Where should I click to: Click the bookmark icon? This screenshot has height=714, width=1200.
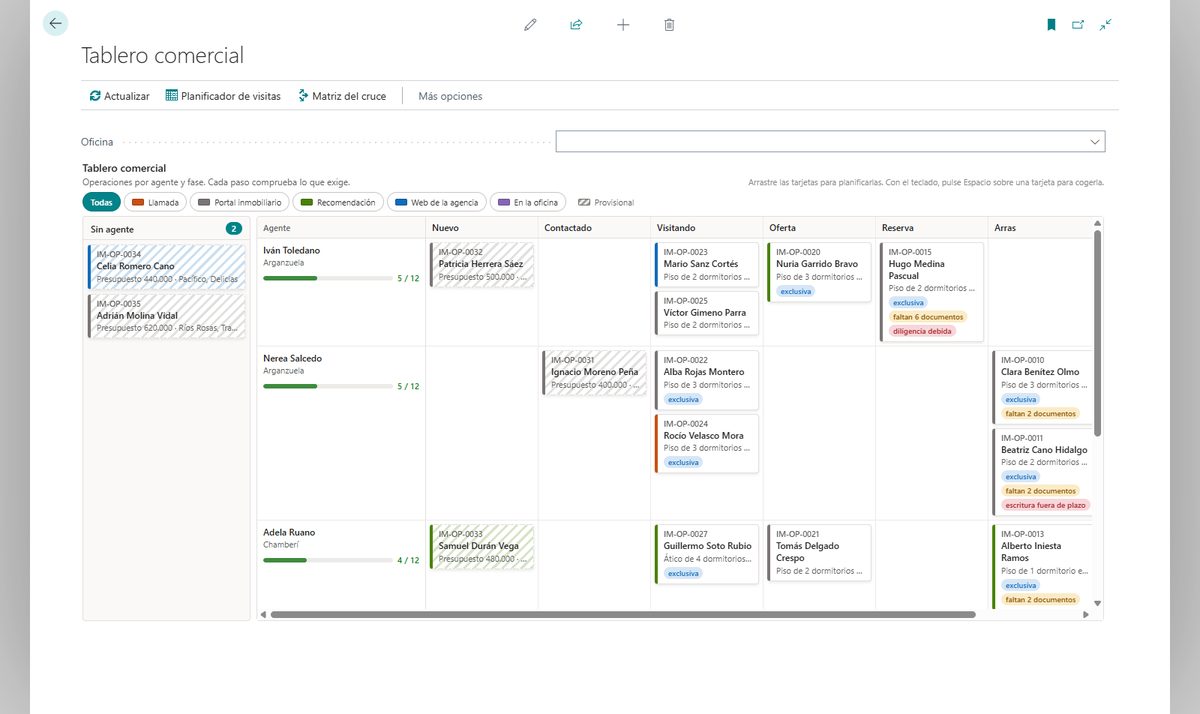tap(1051, 25)
